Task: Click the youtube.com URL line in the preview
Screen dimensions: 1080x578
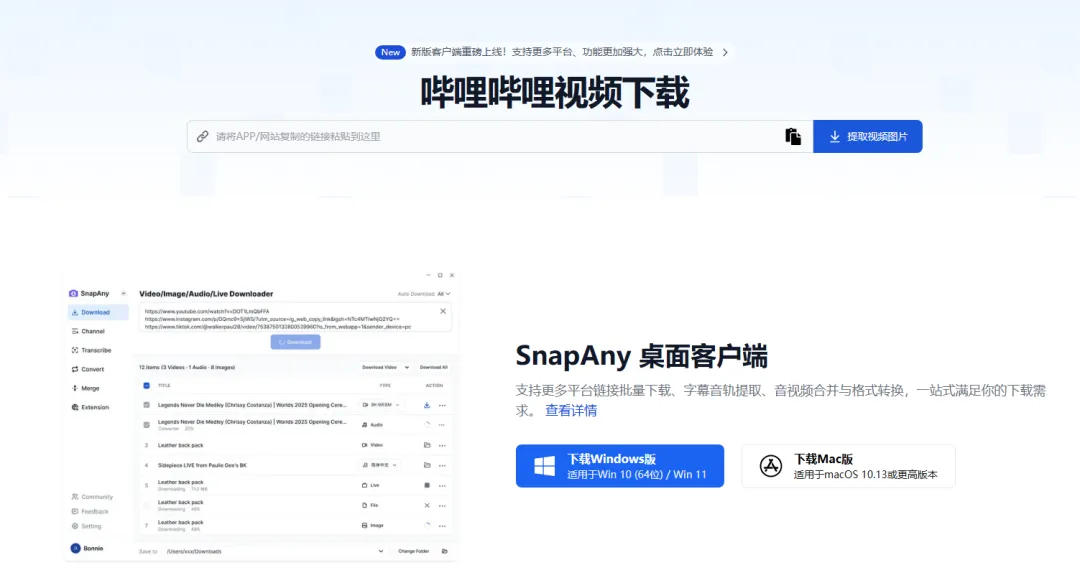Action: [207, 311]
